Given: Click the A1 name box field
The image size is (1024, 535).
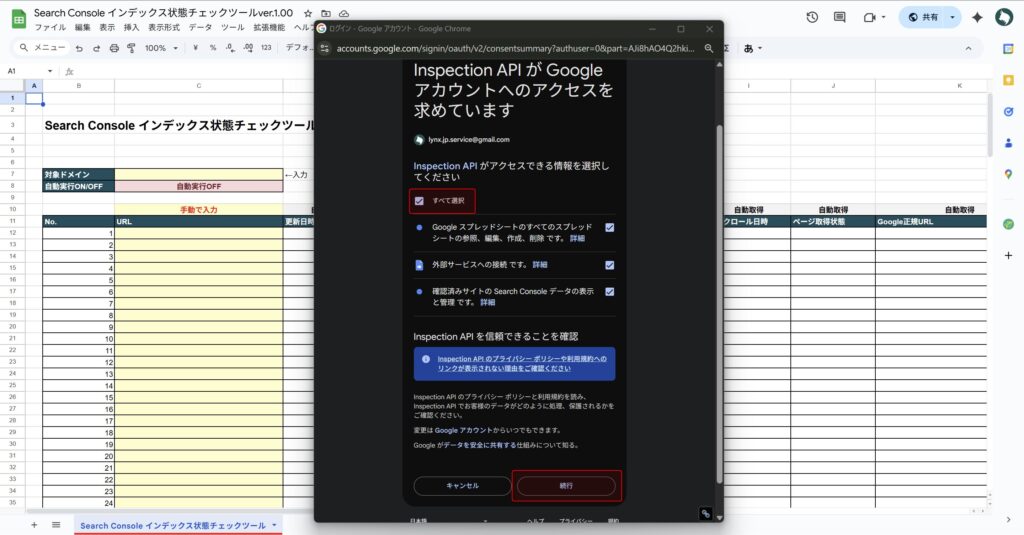Looking at the screenshot, I should point(25,71).
